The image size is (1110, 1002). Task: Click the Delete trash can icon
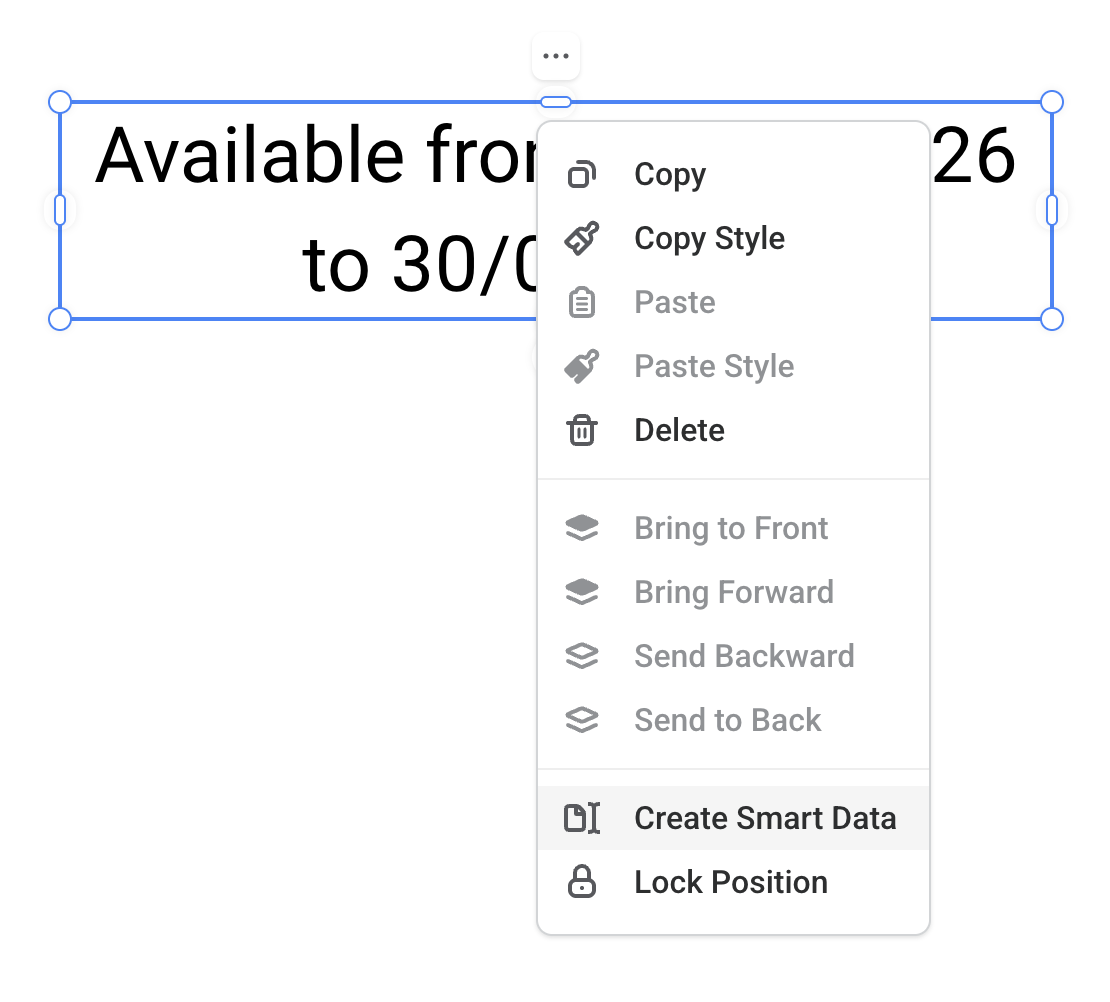pyautogui.click(x=582, y=430)
